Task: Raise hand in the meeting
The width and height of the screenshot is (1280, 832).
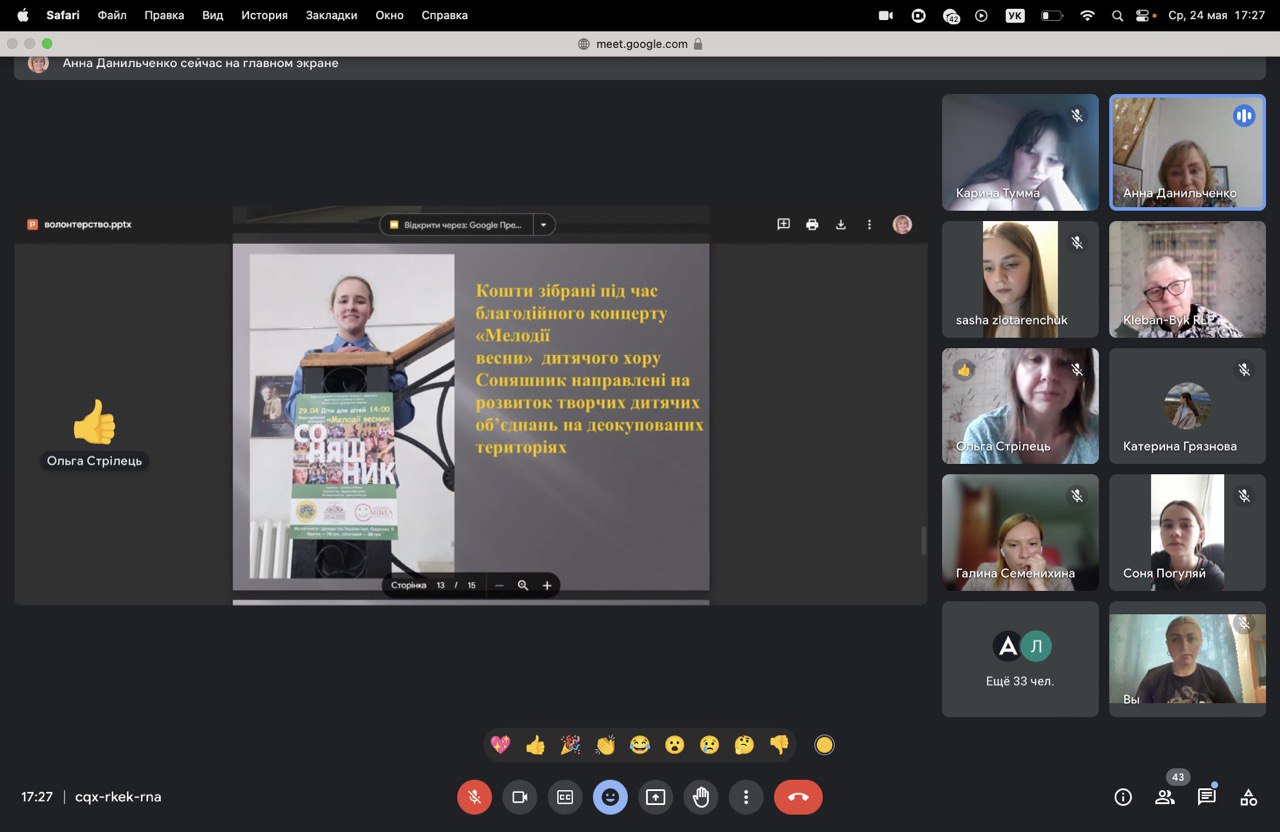Action: (x=701, y=797)
